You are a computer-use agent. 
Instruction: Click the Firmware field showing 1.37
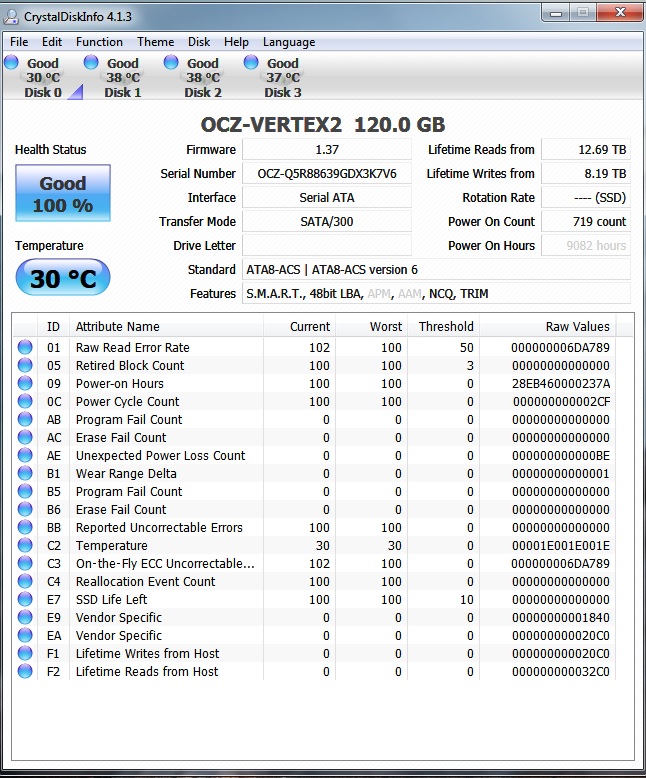point(327,149)
